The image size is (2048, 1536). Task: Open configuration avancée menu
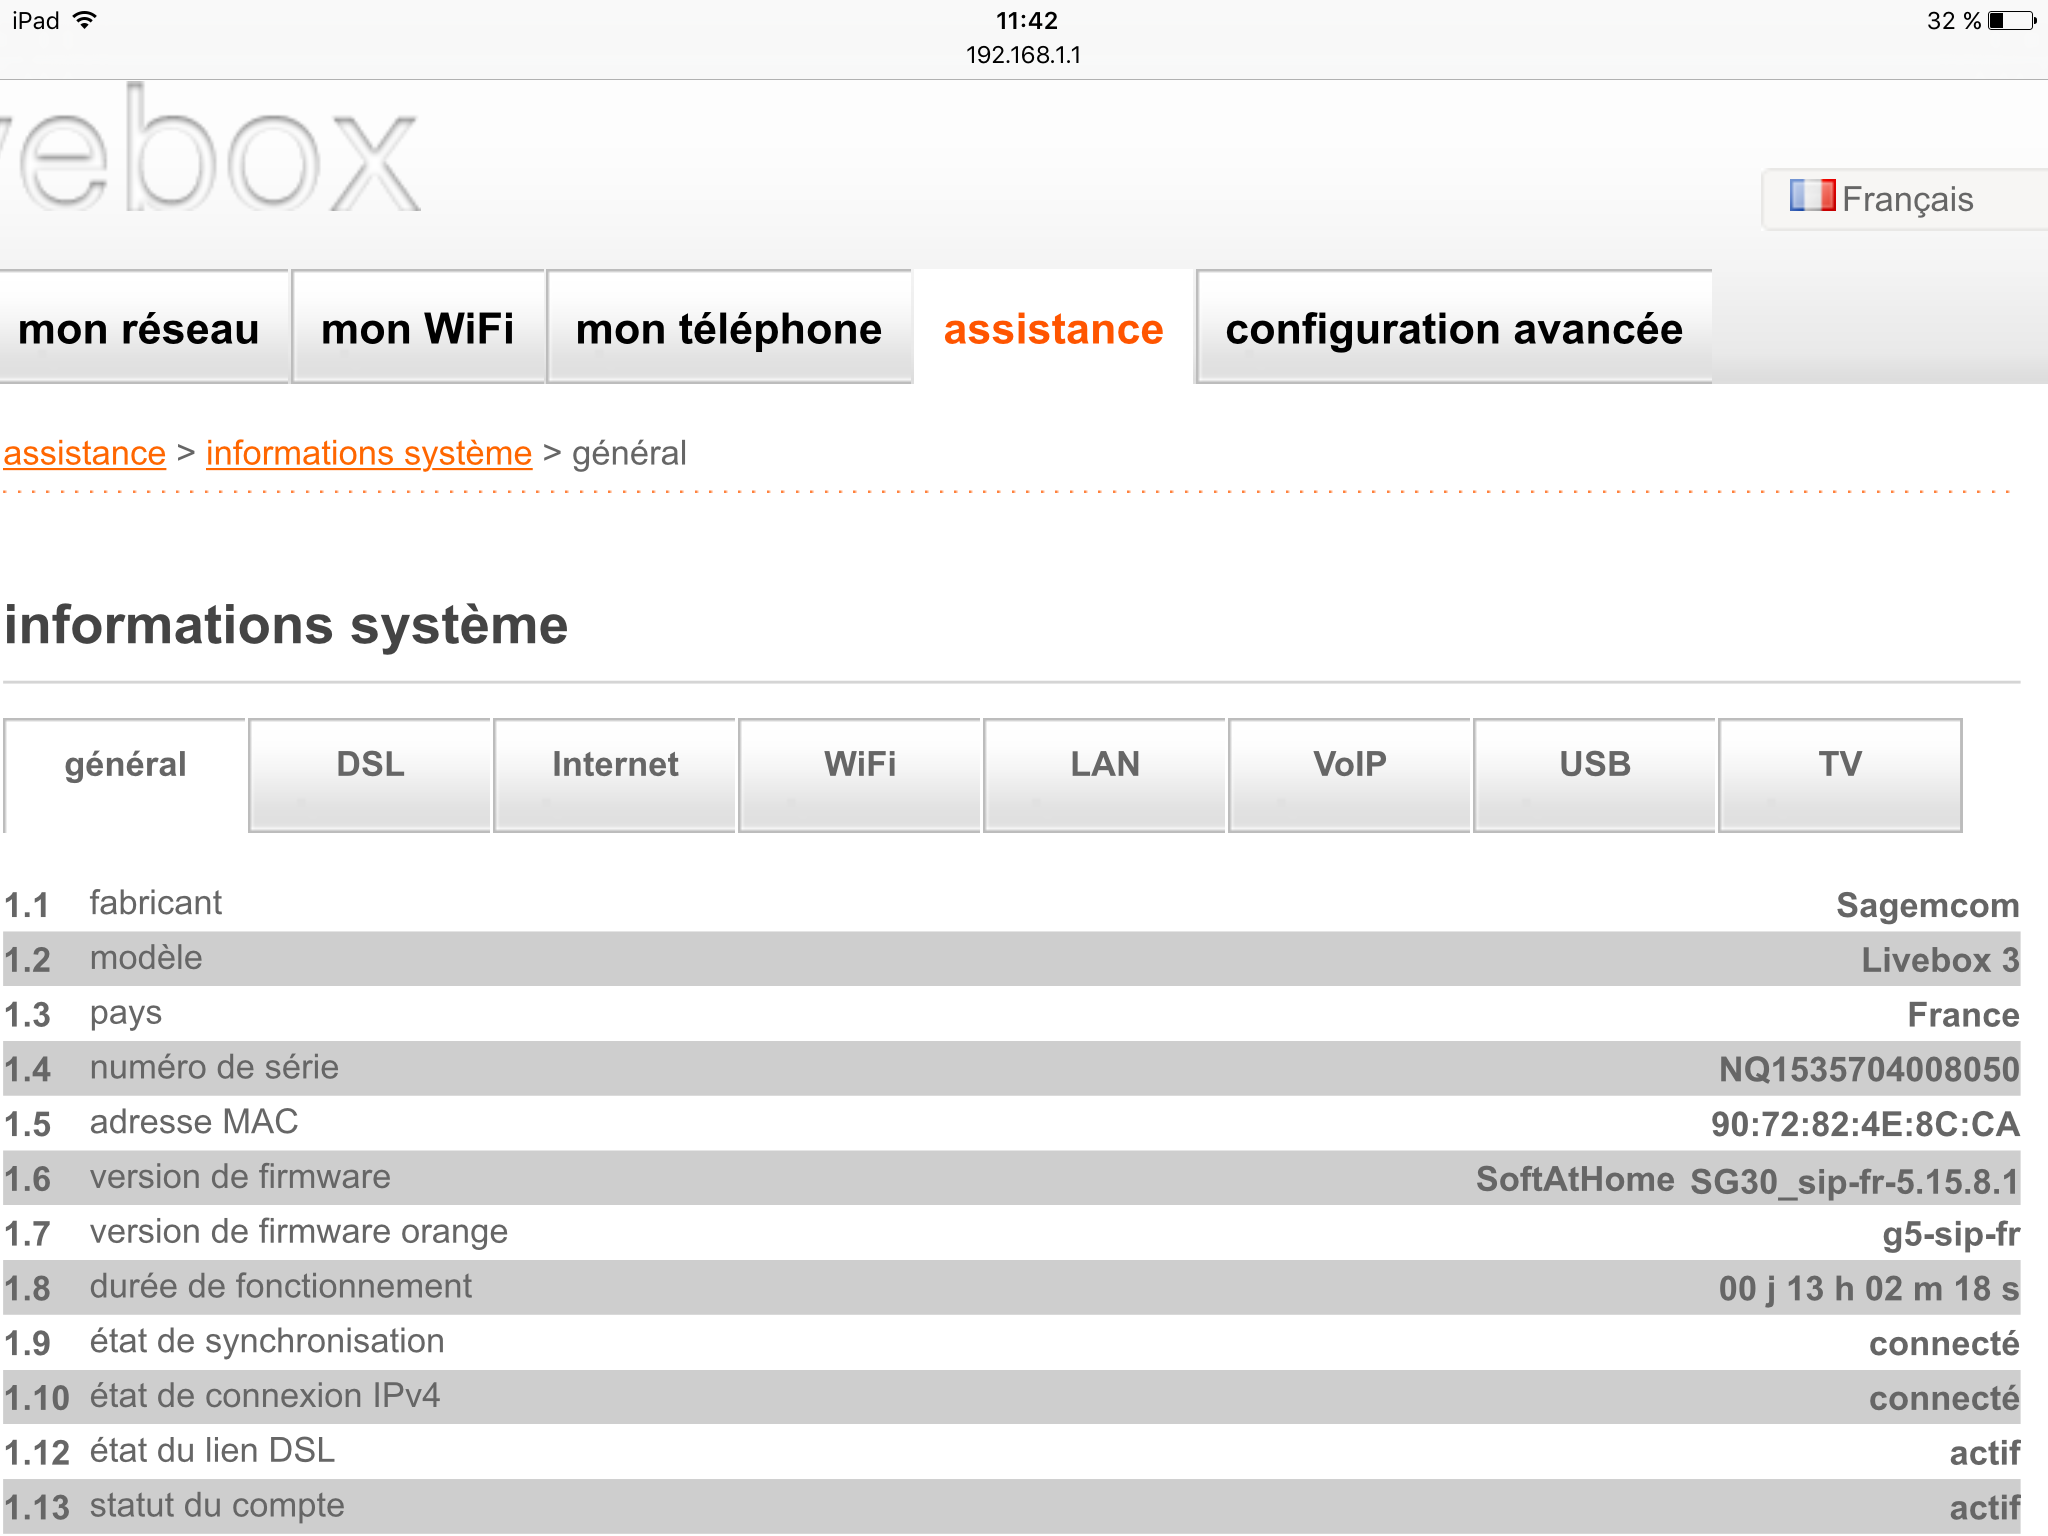click(1454, 329)
